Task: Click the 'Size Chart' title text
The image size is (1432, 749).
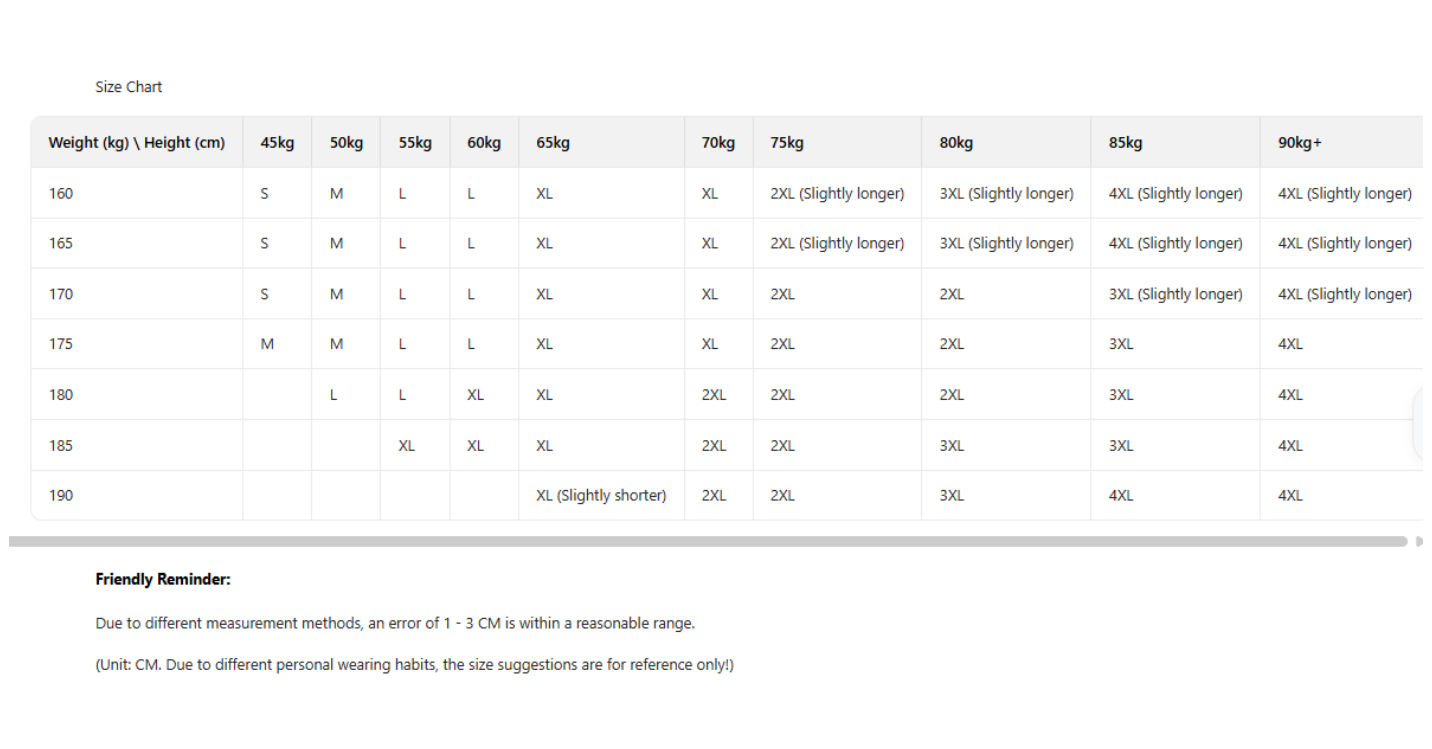Action: pos(128,87)
